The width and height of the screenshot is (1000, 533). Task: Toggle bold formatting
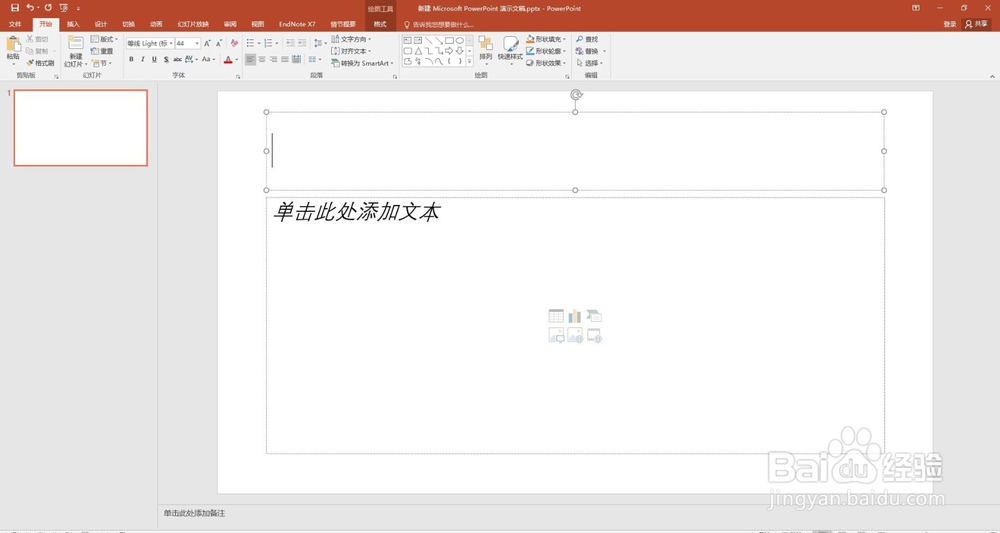click(131, 59)
